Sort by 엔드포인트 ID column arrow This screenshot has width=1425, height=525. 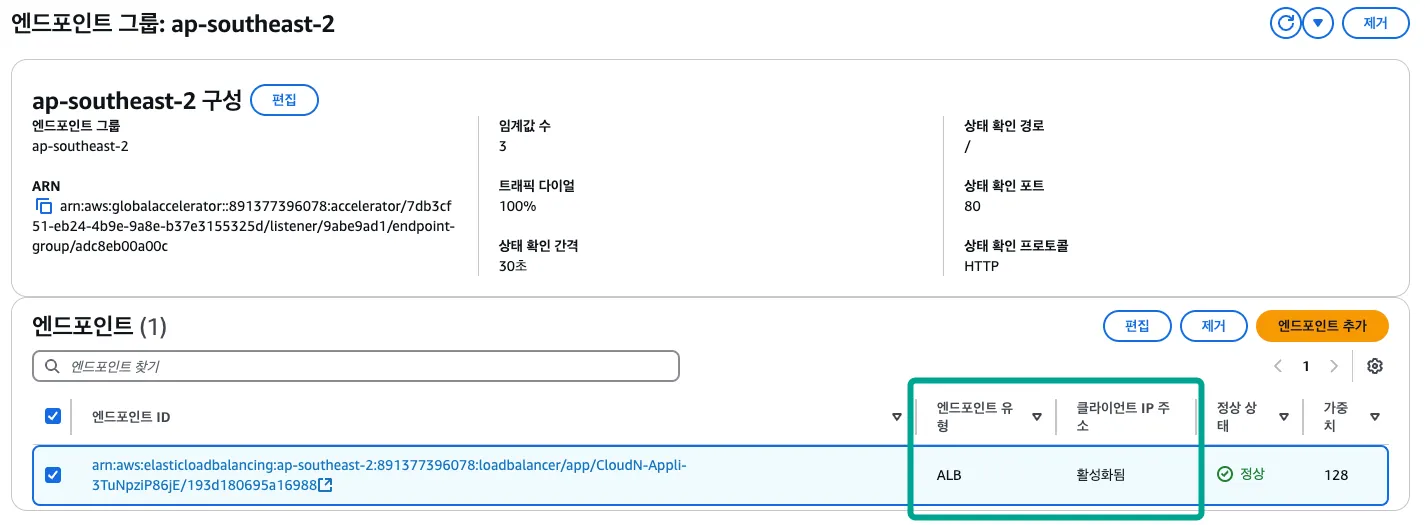coord(897,417)
